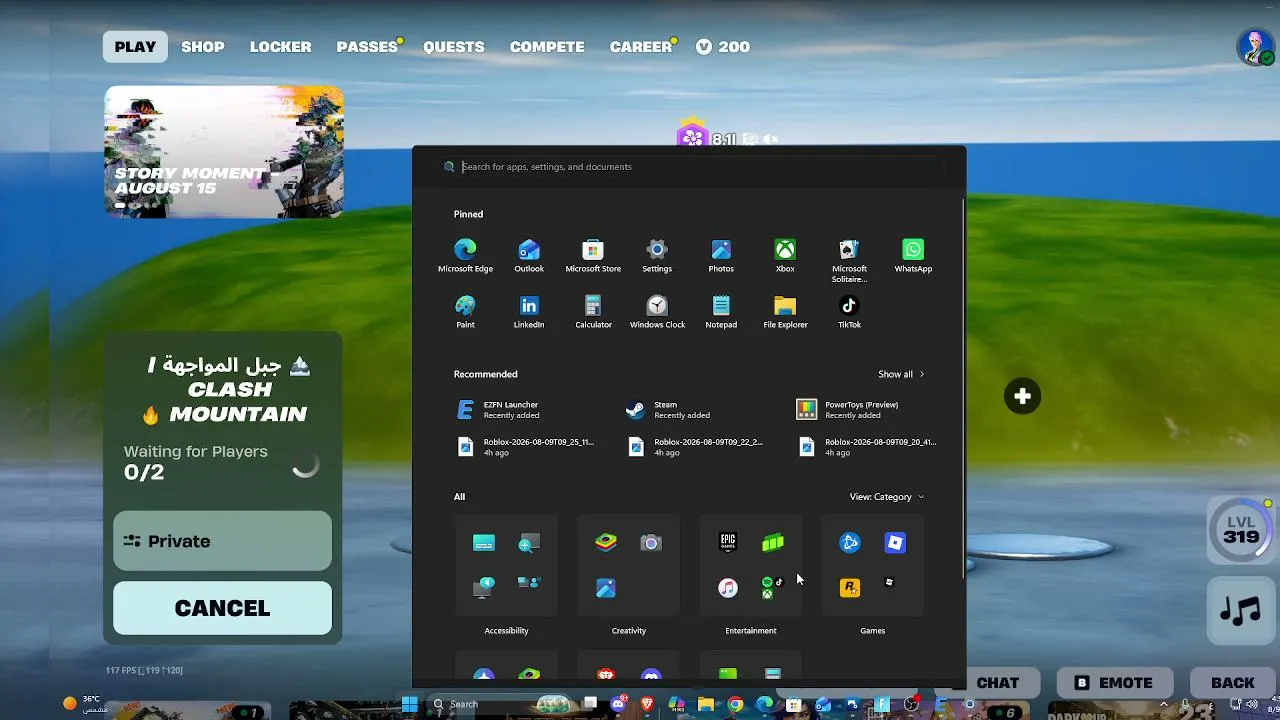Open the Xbox app from pinned
This screenshot has height=720, width=1280.
785,256
